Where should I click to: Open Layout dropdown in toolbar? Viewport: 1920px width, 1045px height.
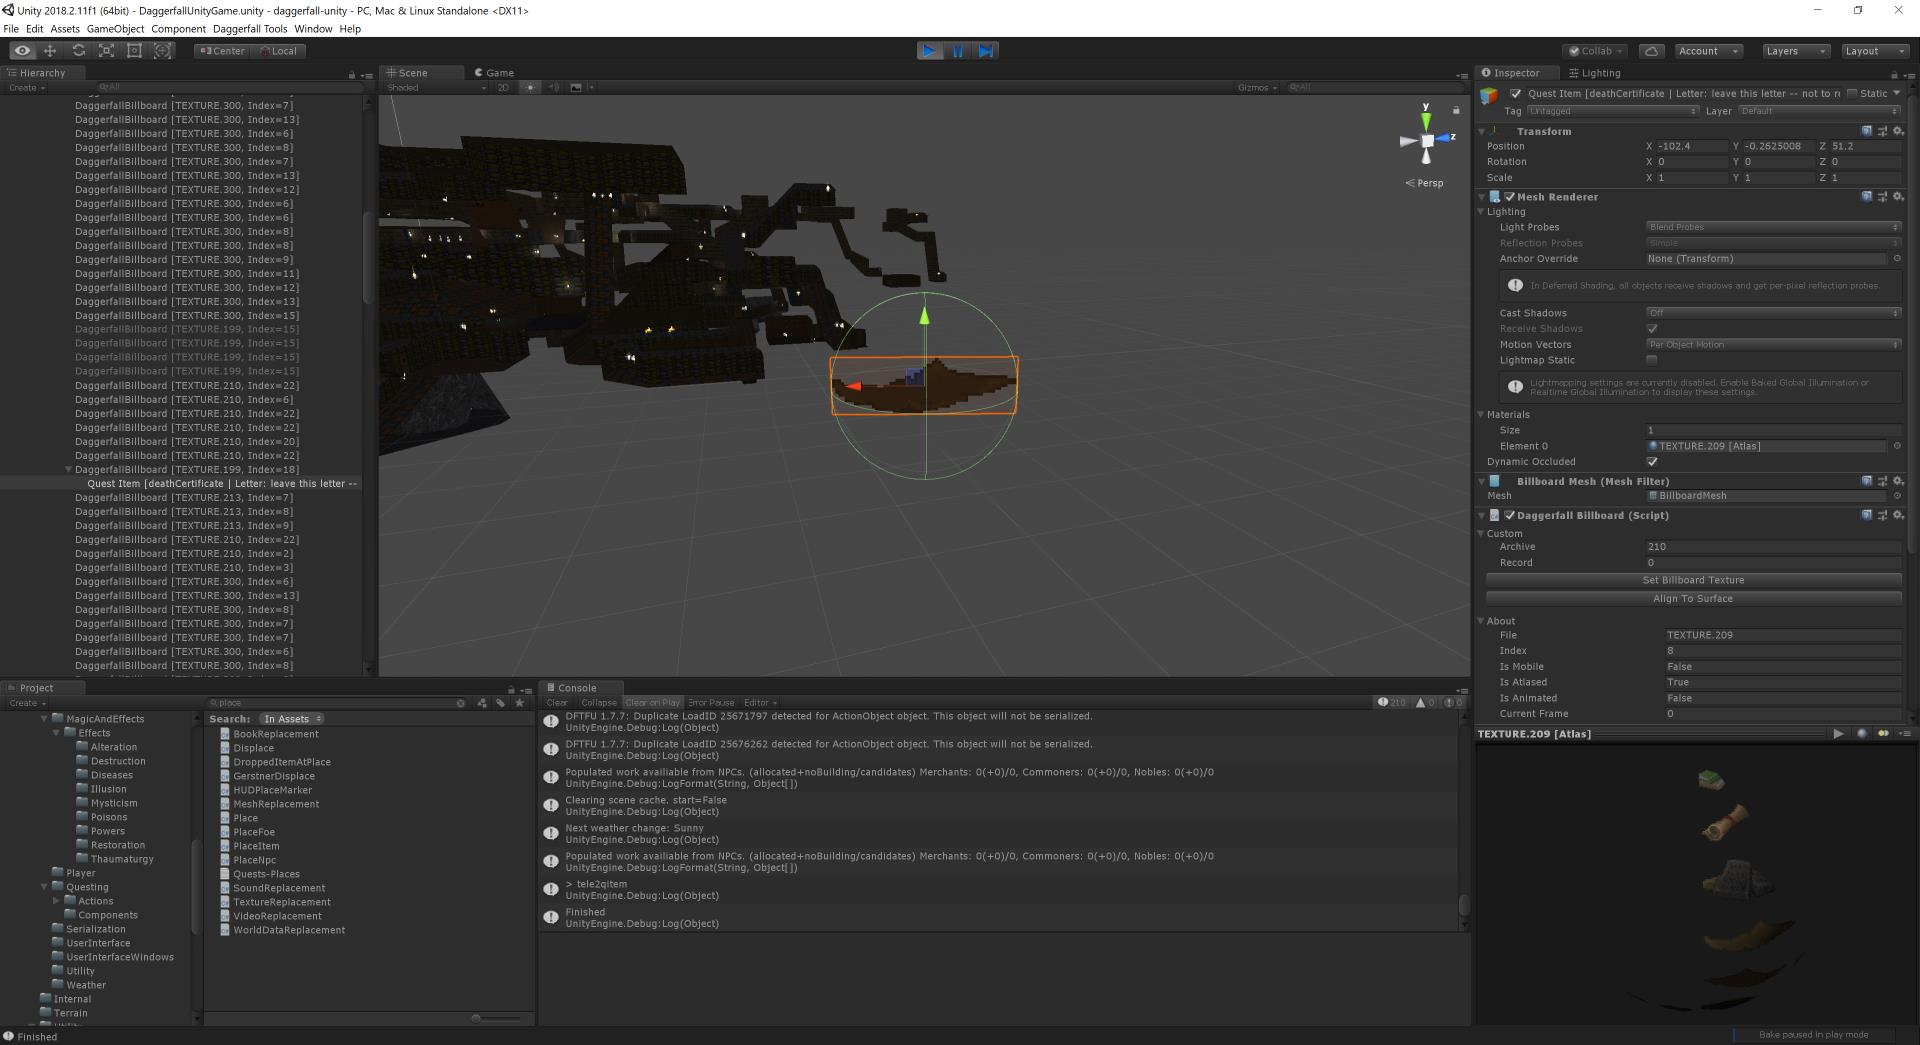tap(1875, 51)
